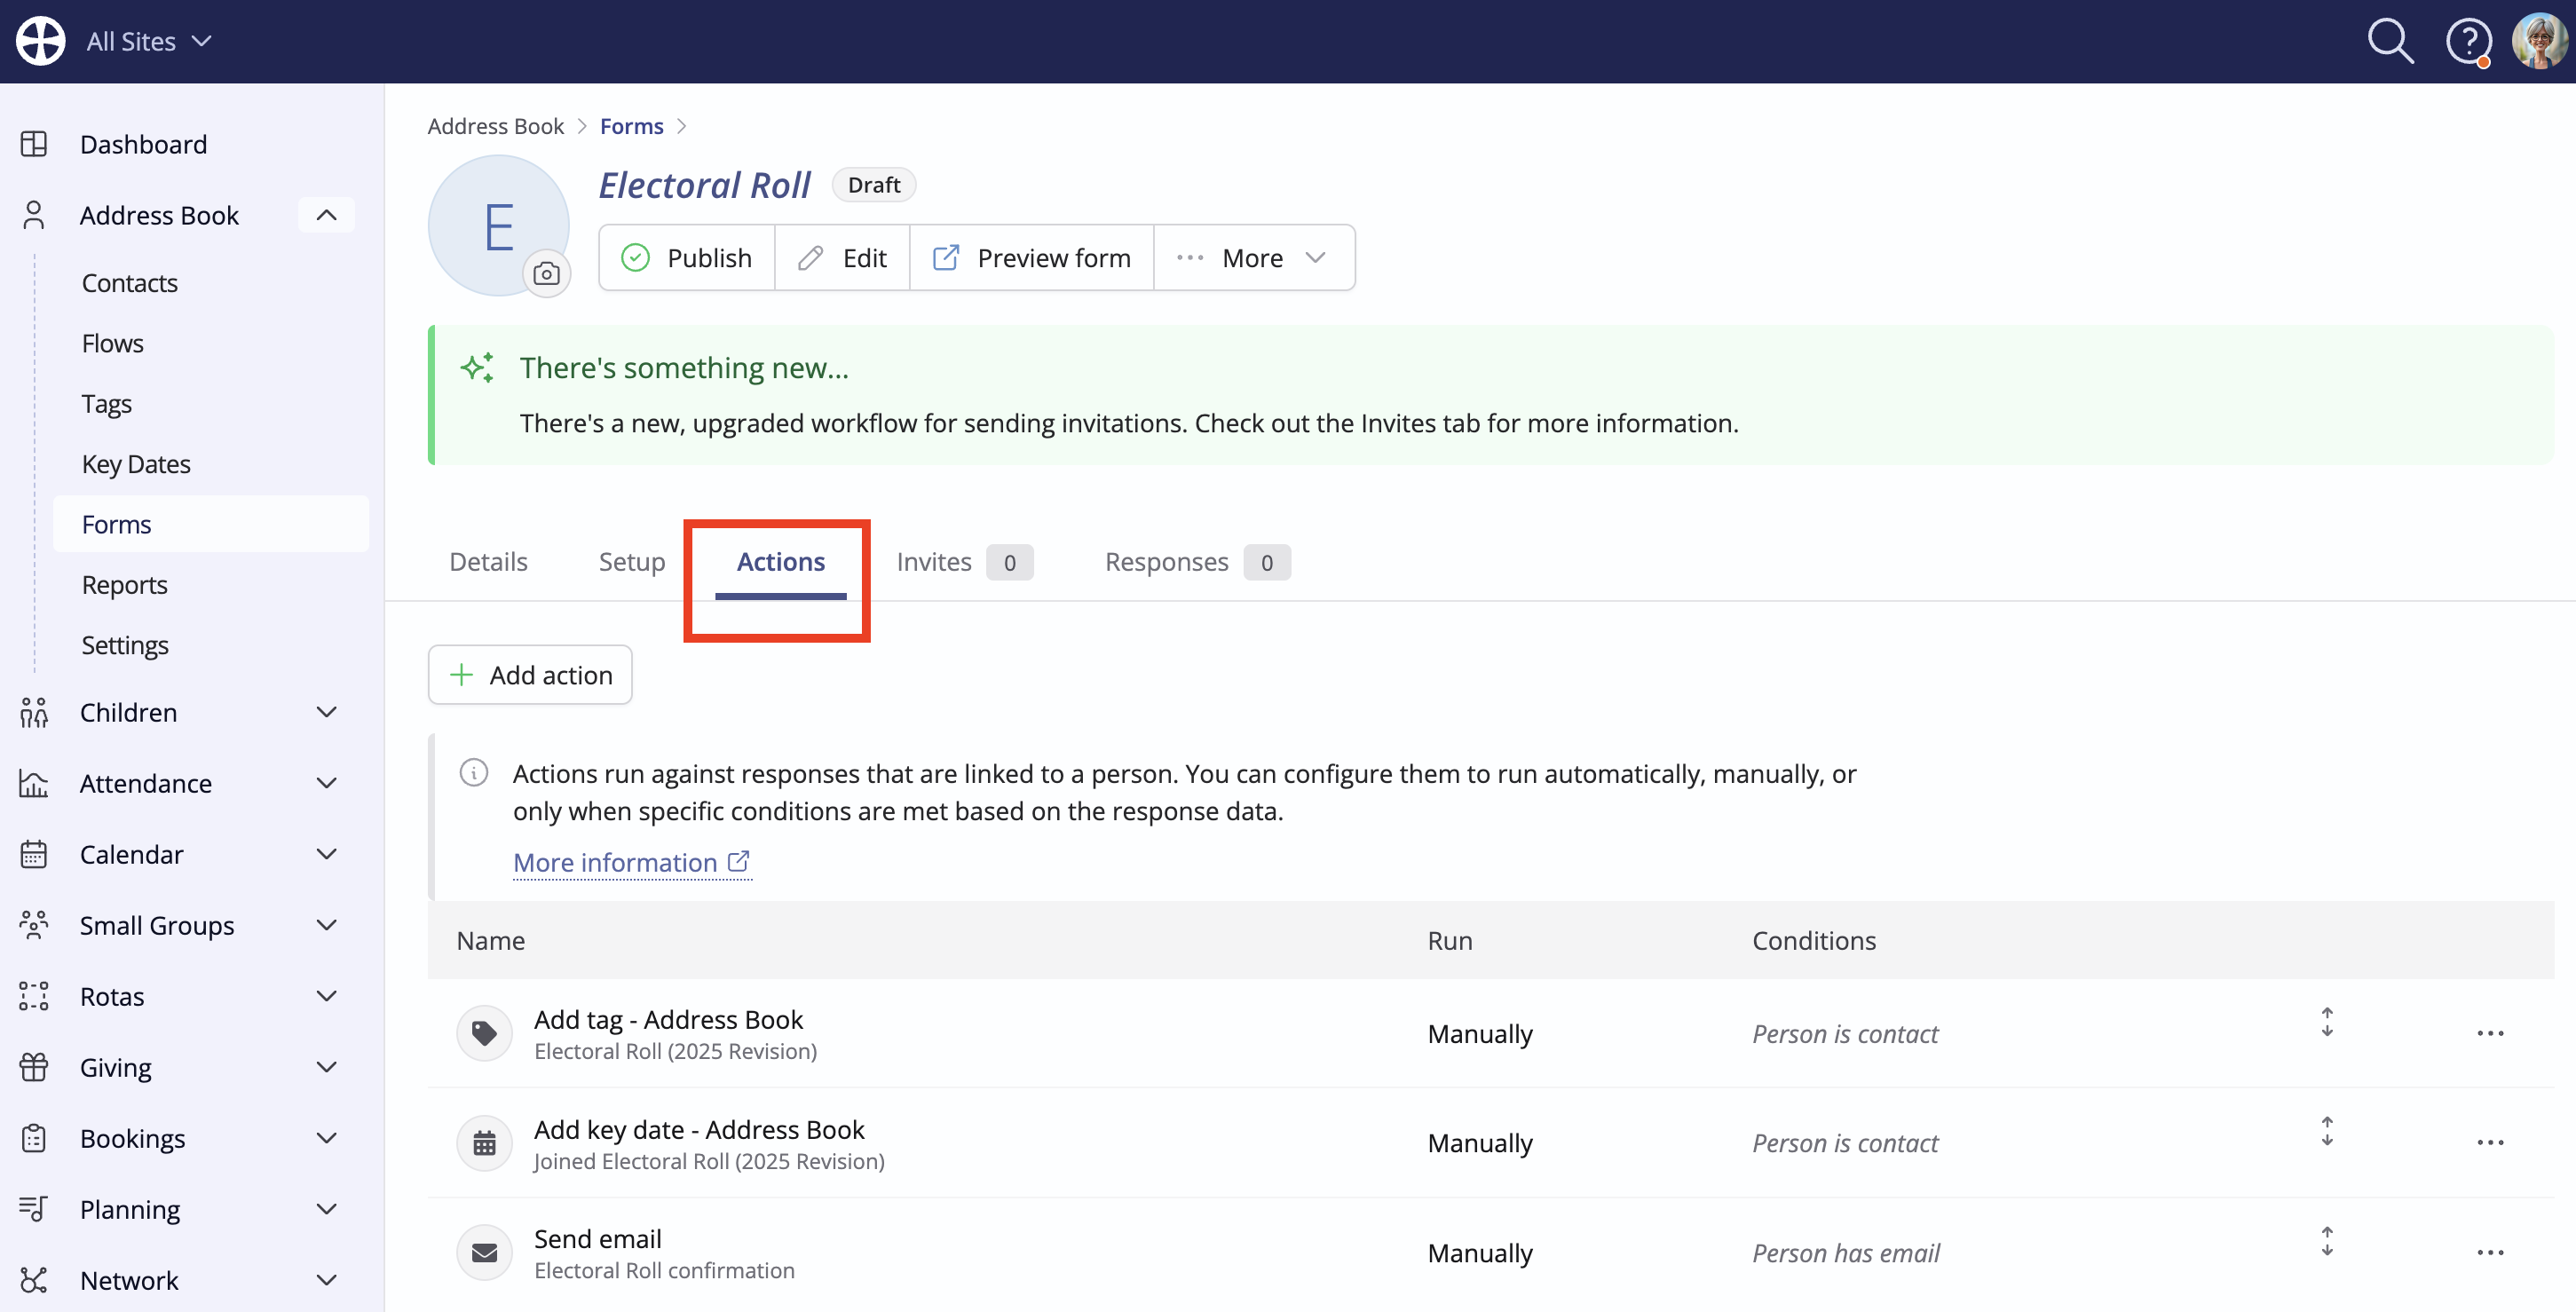The image size is (2576, 1312).
Task: Click the Calendar module icon
Action: (x=34, y=854)
